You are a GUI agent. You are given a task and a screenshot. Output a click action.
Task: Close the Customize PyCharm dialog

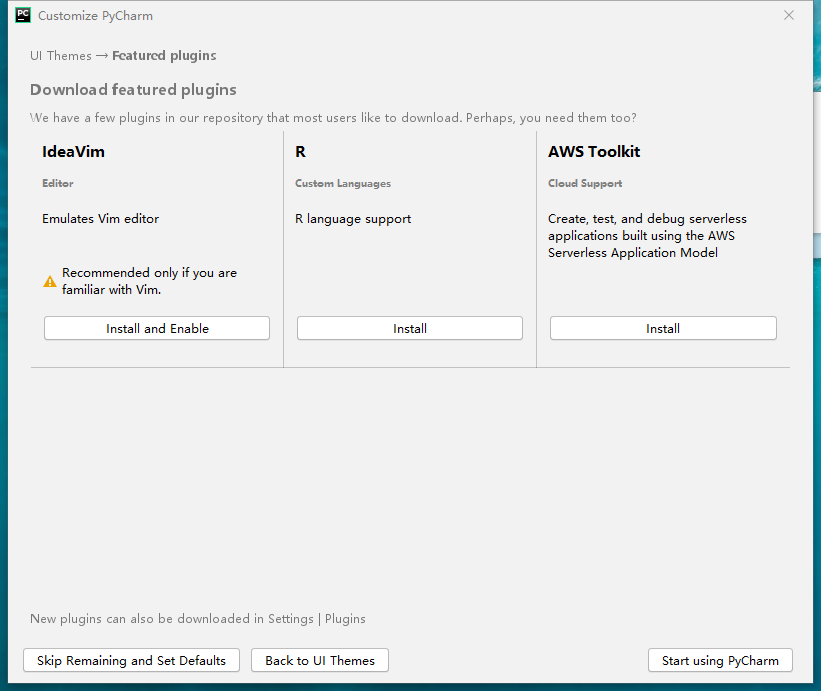(x=789, y=15)
